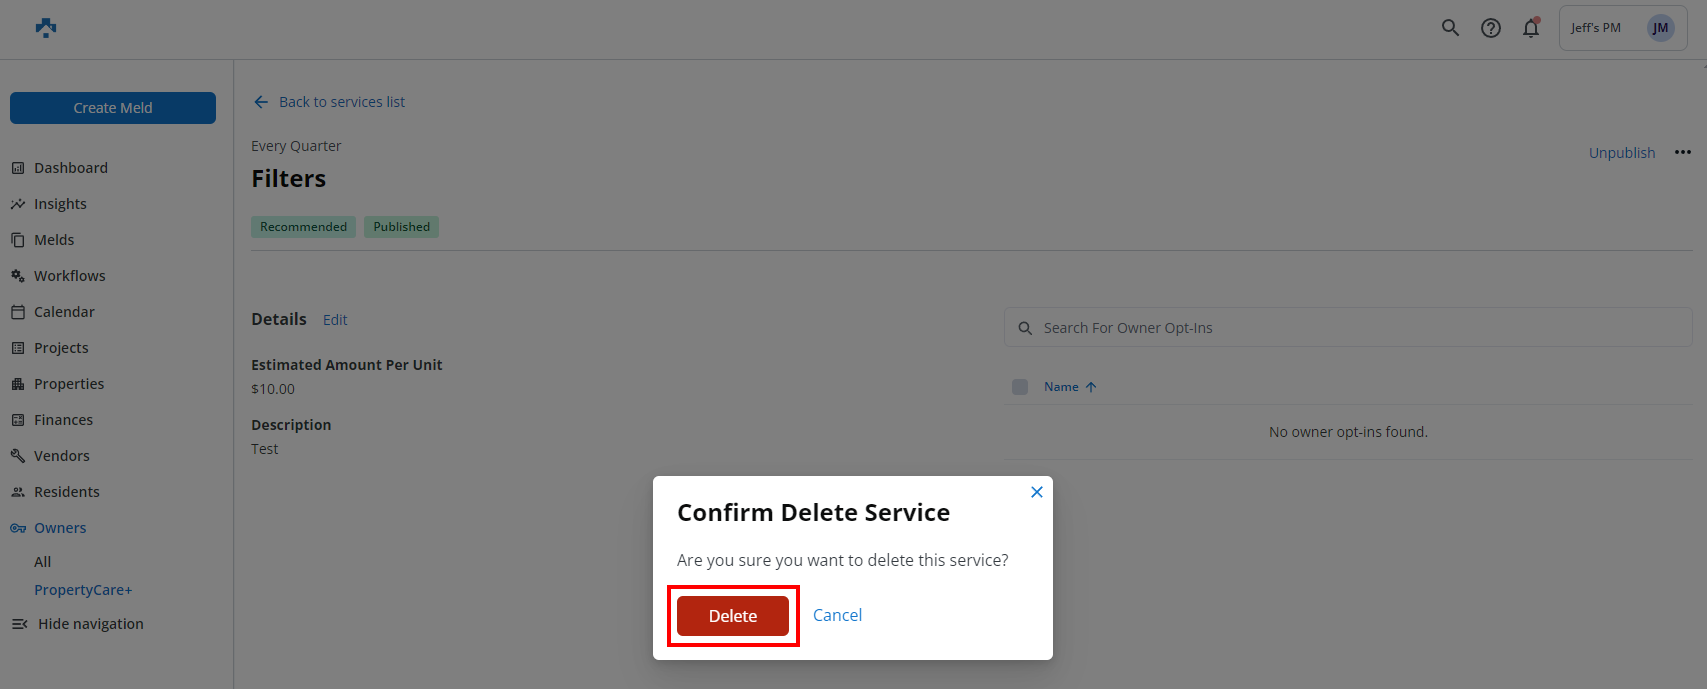Click the JM user avatar
Screen dimensions: 1707x689
click(1660, 28)
